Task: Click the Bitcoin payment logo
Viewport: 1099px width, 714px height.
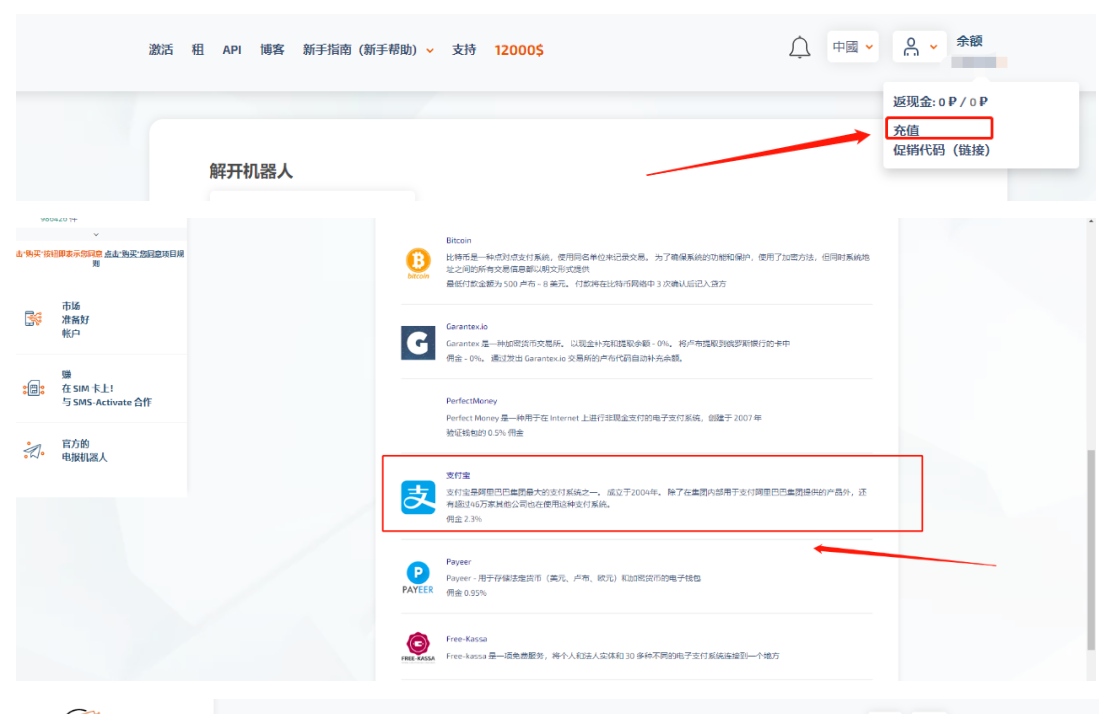Action: click(417, 264)
